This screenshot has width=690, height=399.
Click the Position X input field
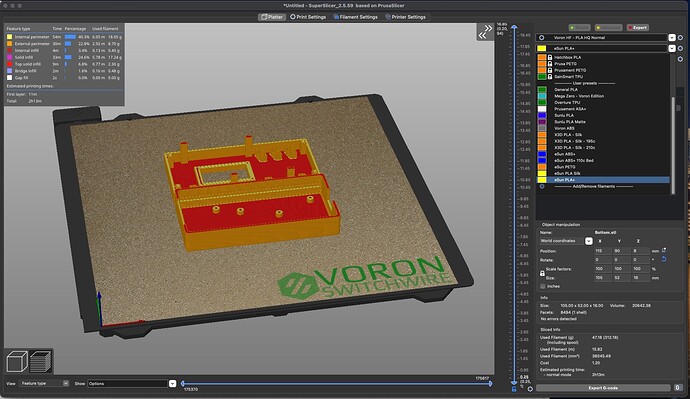[x=602, y=251]
